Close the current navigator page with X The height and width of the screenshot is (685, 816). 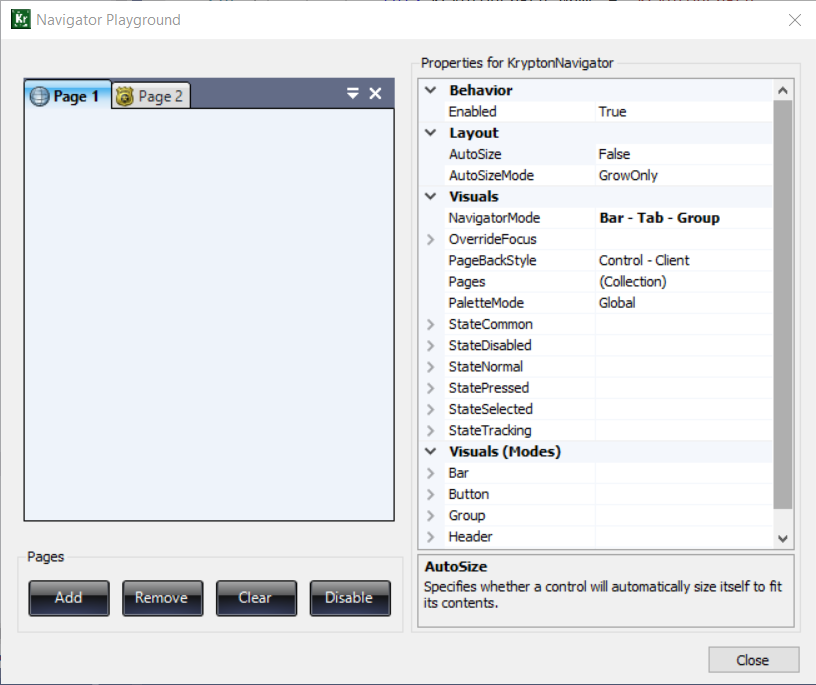point(375,94)
